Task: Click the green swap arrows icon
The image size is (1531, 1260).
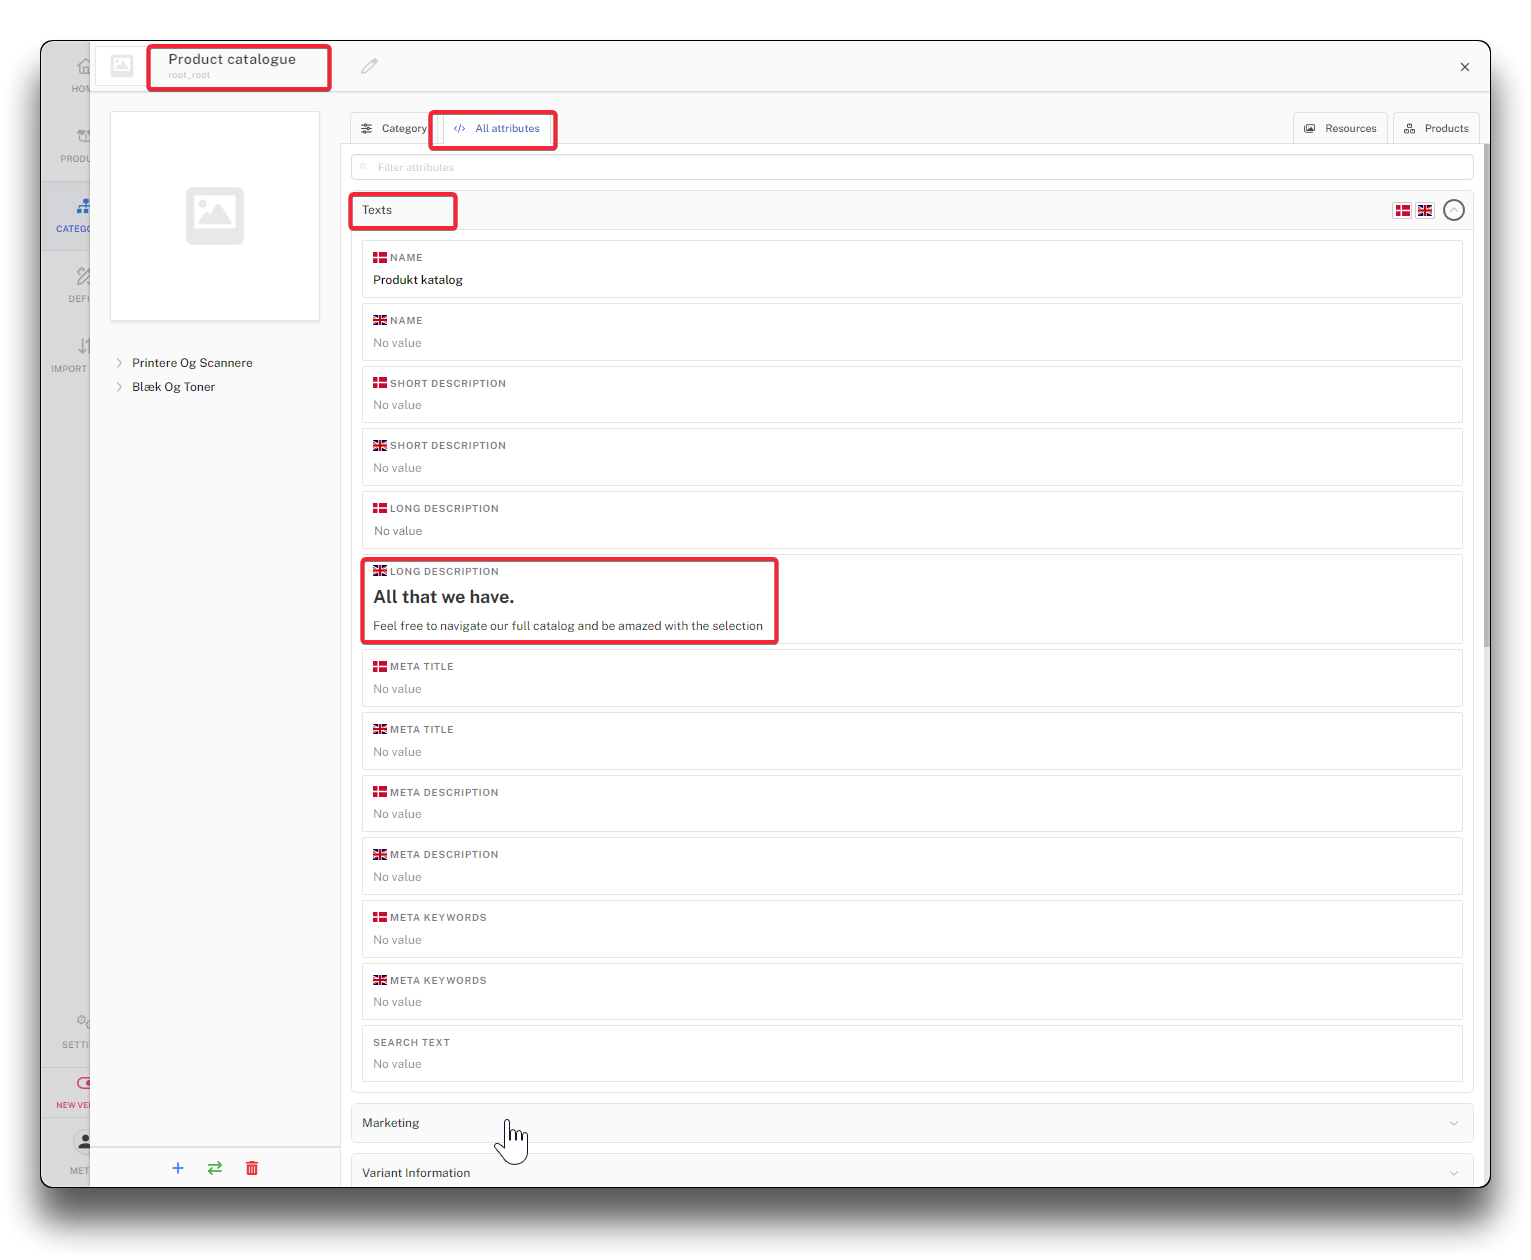Action: (x=215, y=1168)
